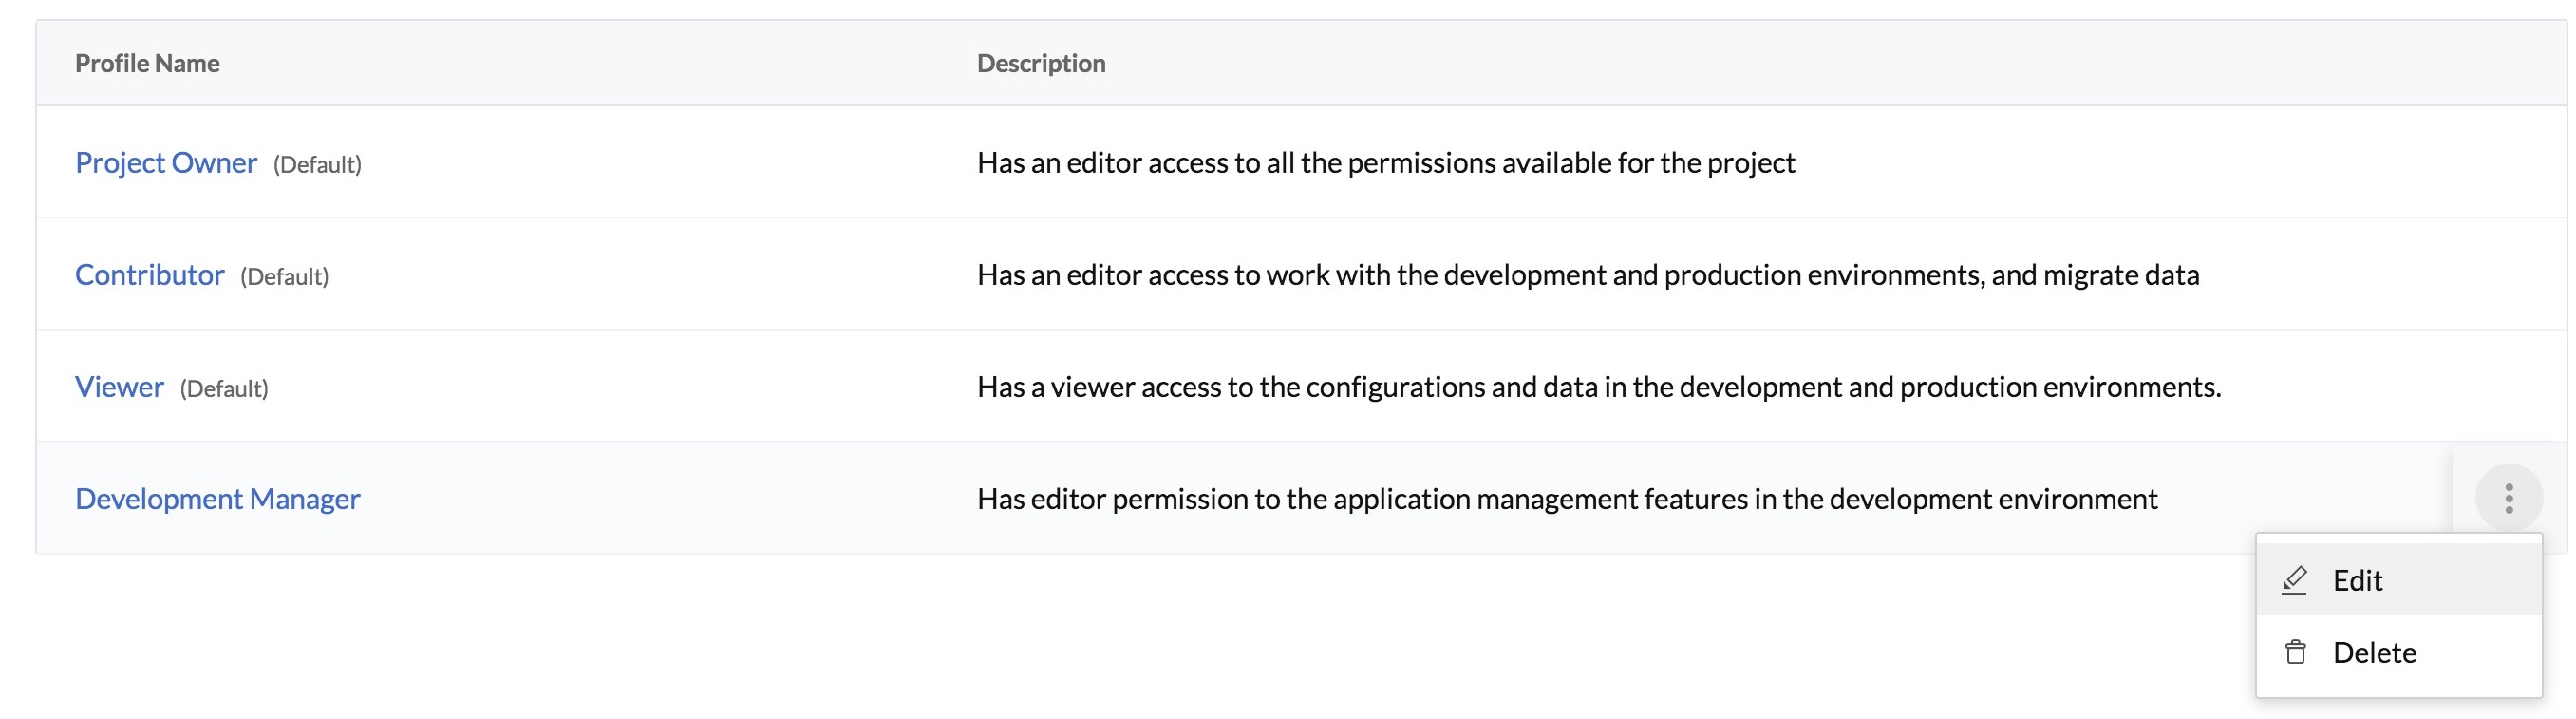Click the Default label next to Project Owner

point(317,165)
